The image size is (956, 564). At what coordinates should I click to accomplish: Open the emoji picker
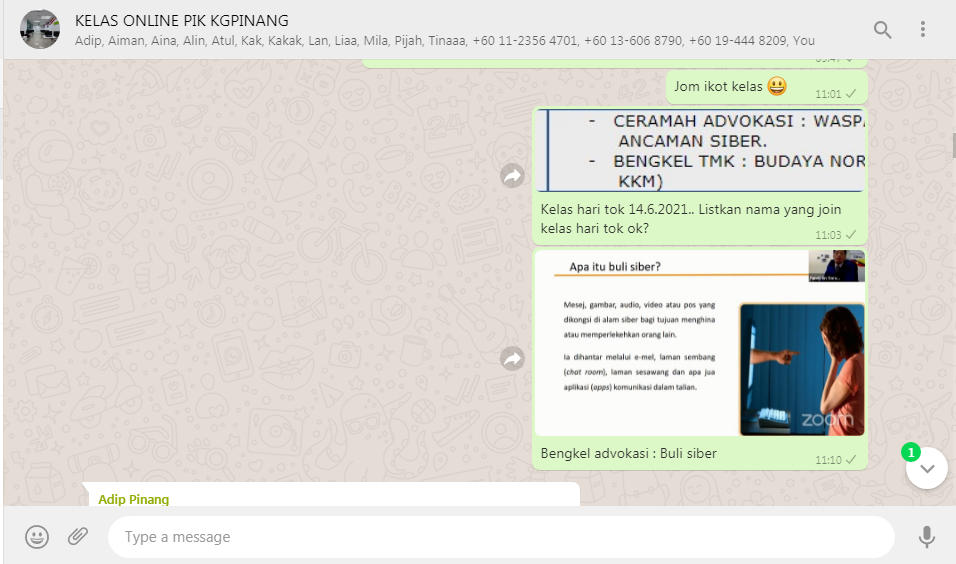(x=37, y=537)
